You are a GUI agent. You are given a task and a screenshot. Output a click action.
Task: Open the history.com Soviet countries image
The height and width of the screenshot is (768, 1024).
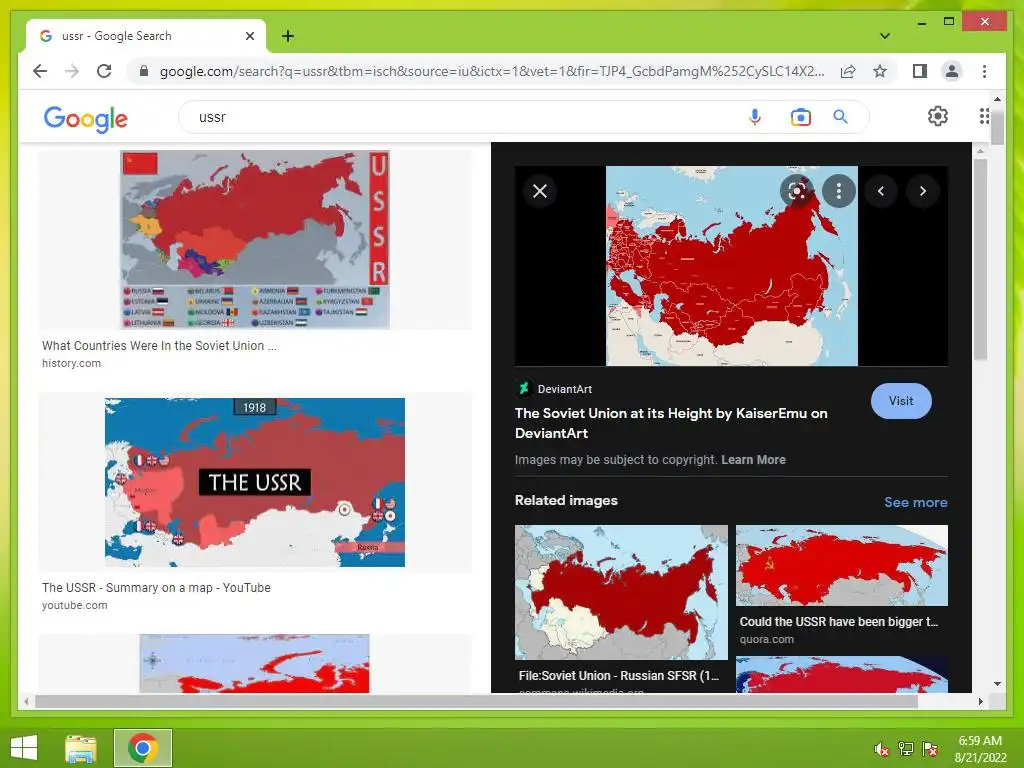255,240
